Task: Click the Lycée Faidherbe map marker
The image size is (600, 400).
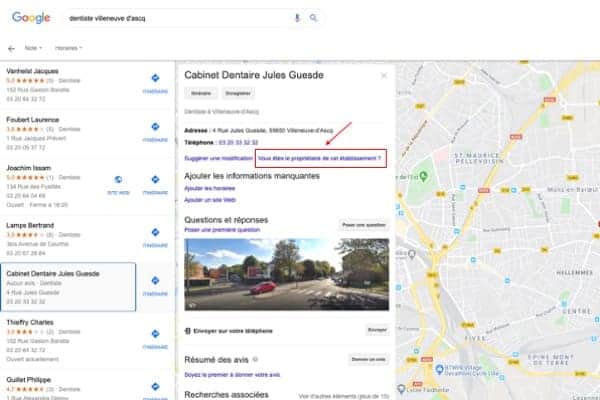Action: coord(401,389)
